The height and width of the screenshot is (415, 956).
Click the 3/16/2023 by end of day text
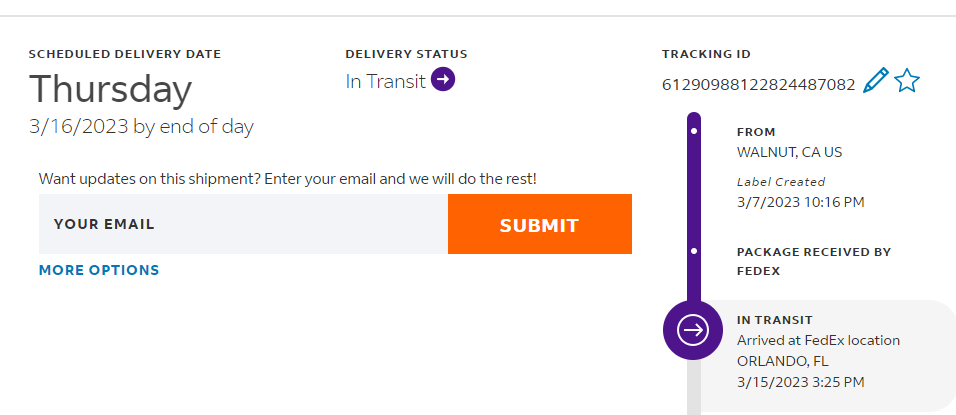[x=141, y=127]
